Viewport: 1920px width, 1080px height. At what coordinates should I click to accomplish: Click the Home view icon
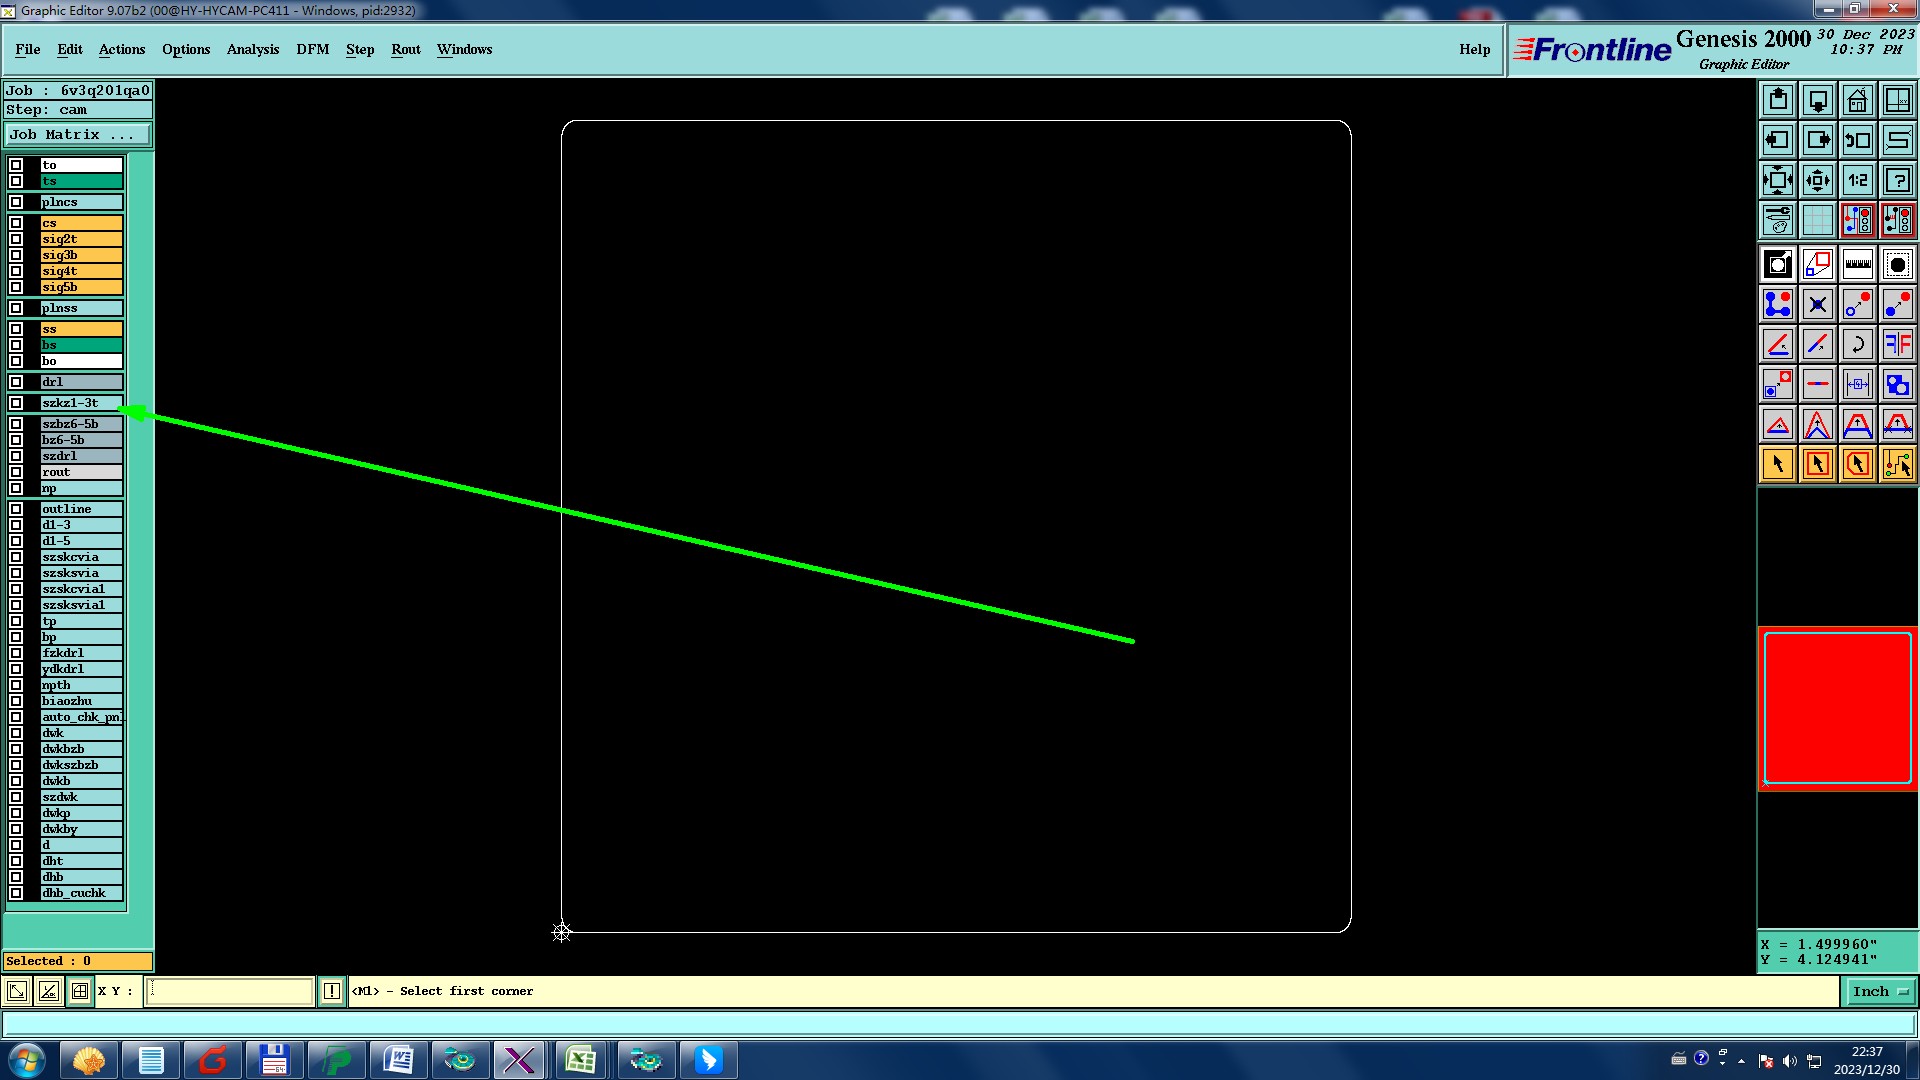pos(1857,100)
